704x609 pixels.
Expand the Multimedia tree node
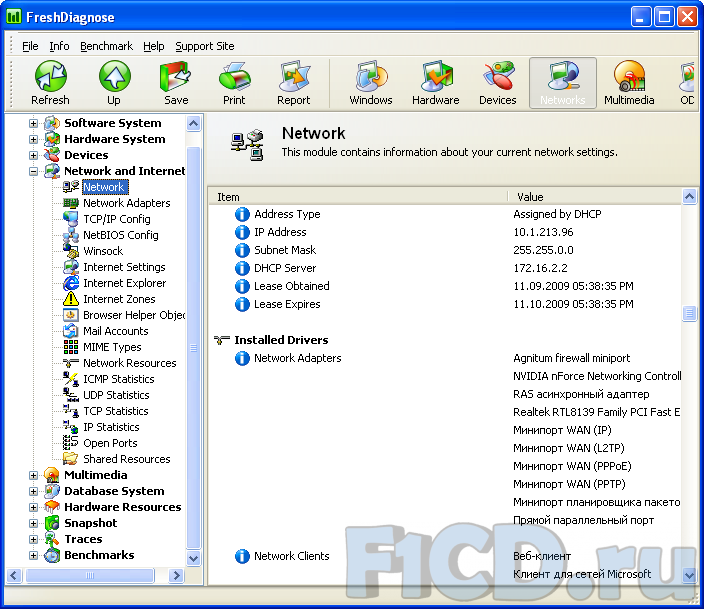33,475
